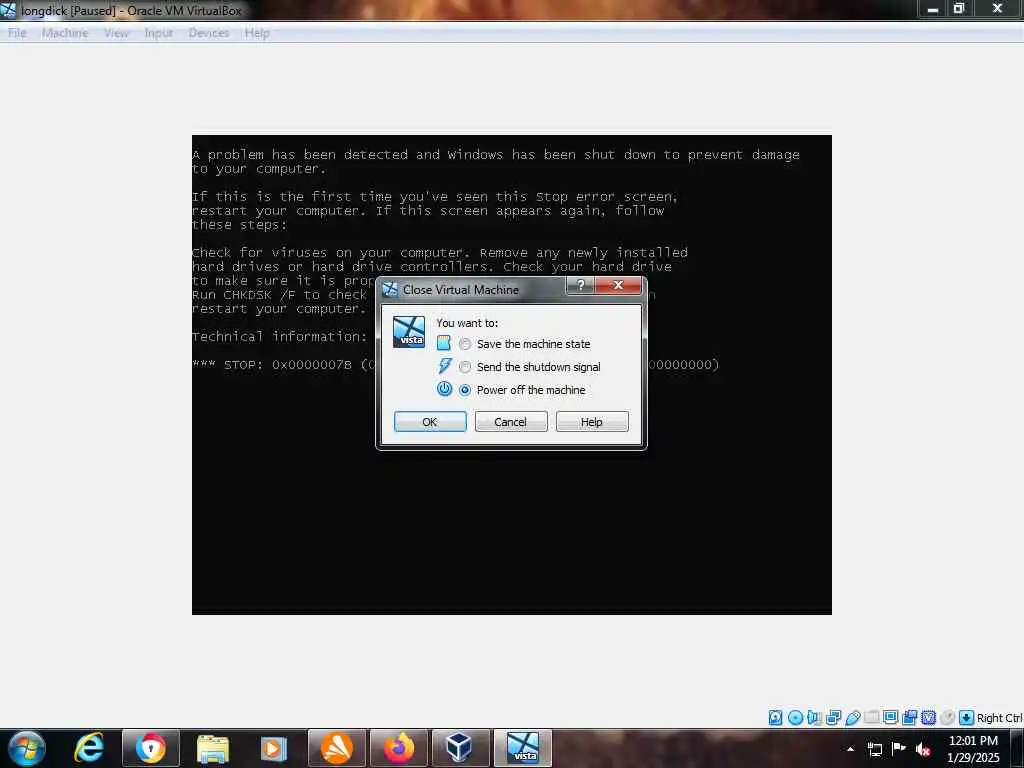Open Windows Explorer folder icon in taskbar
The image size is (1024, 768).
(213, 748)
